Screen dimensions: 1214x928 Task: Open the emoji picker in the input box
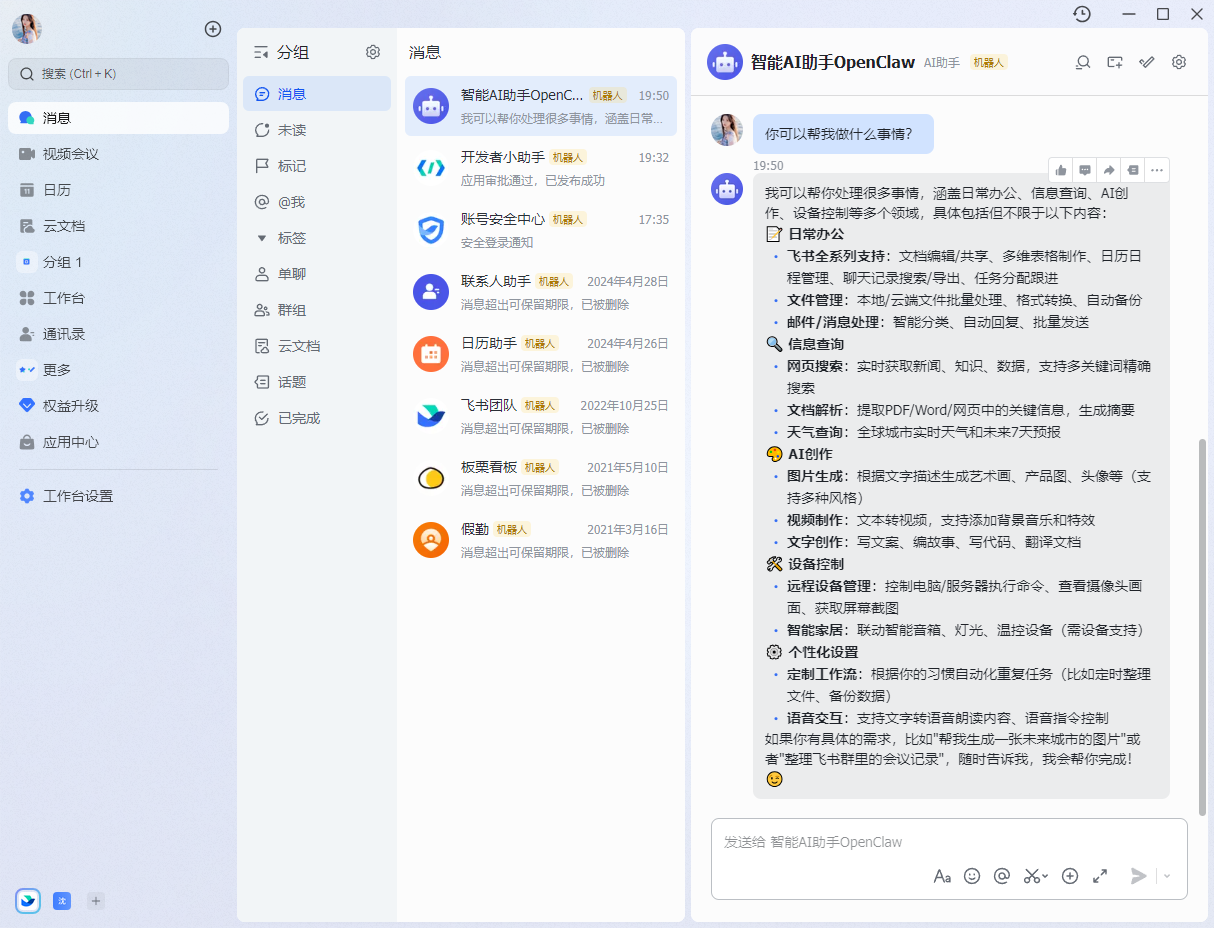(x=972, y=876)
